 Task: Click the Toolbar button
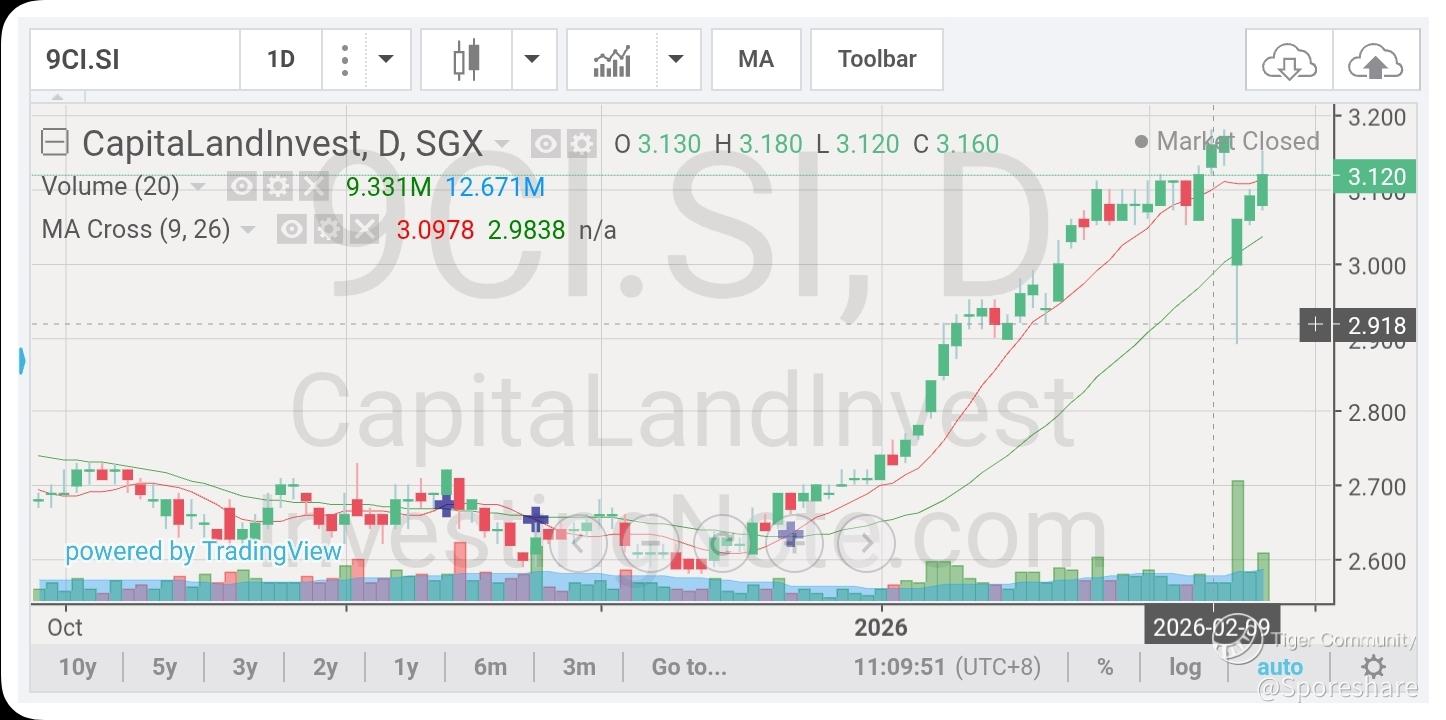pyautogui.click(x=877, y=60)
